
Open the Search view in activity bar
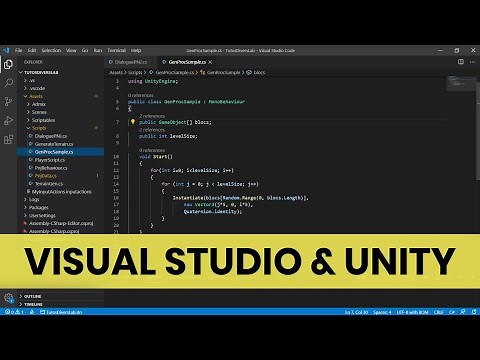click(x=8, y=83)
